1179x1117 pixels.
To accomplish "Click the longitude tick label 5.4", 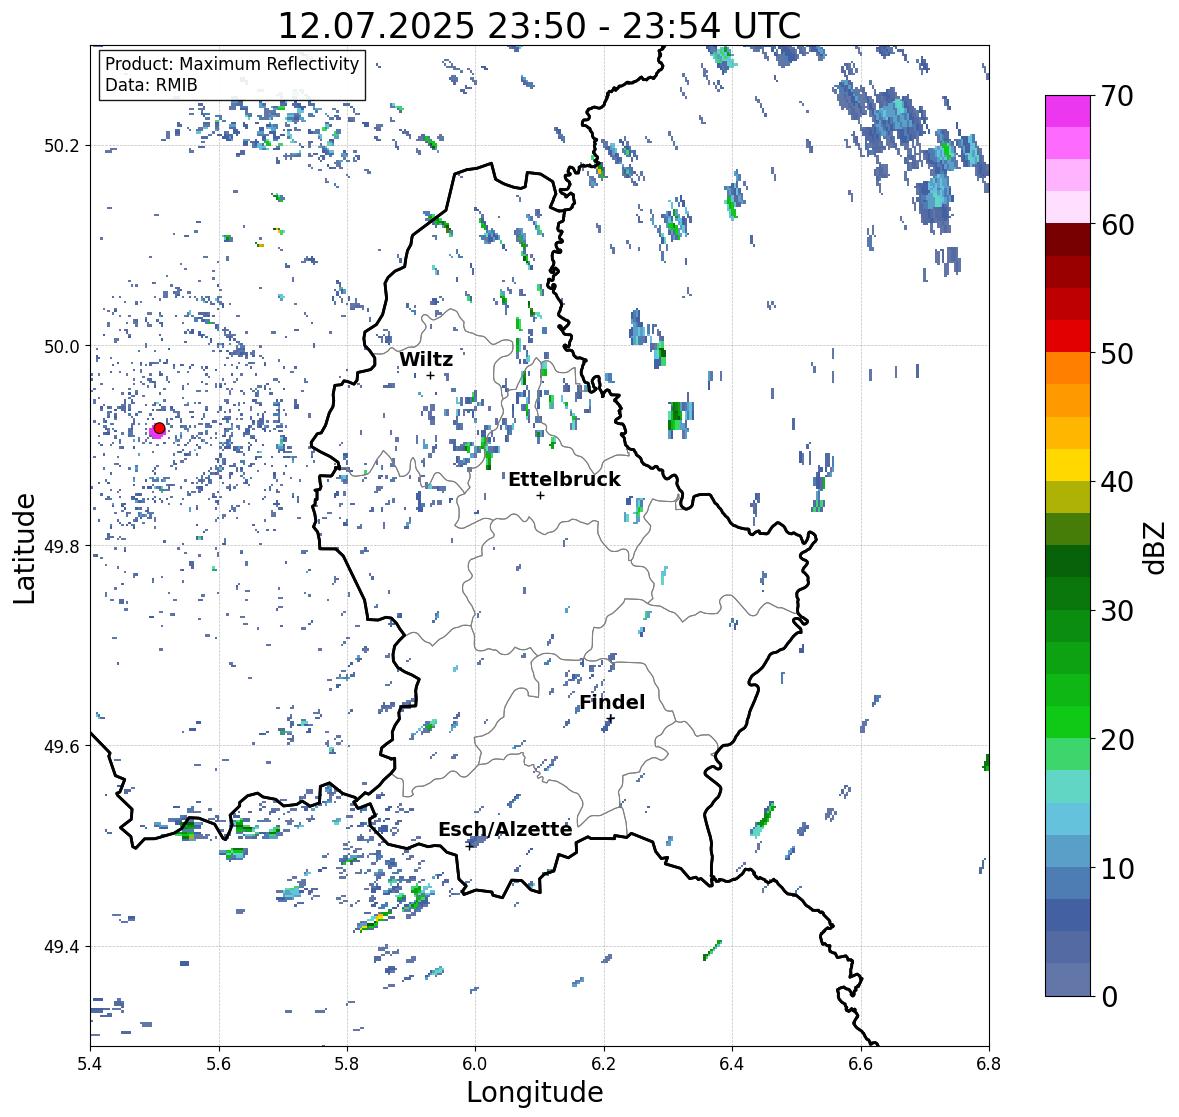I will tap(90, 1063).
